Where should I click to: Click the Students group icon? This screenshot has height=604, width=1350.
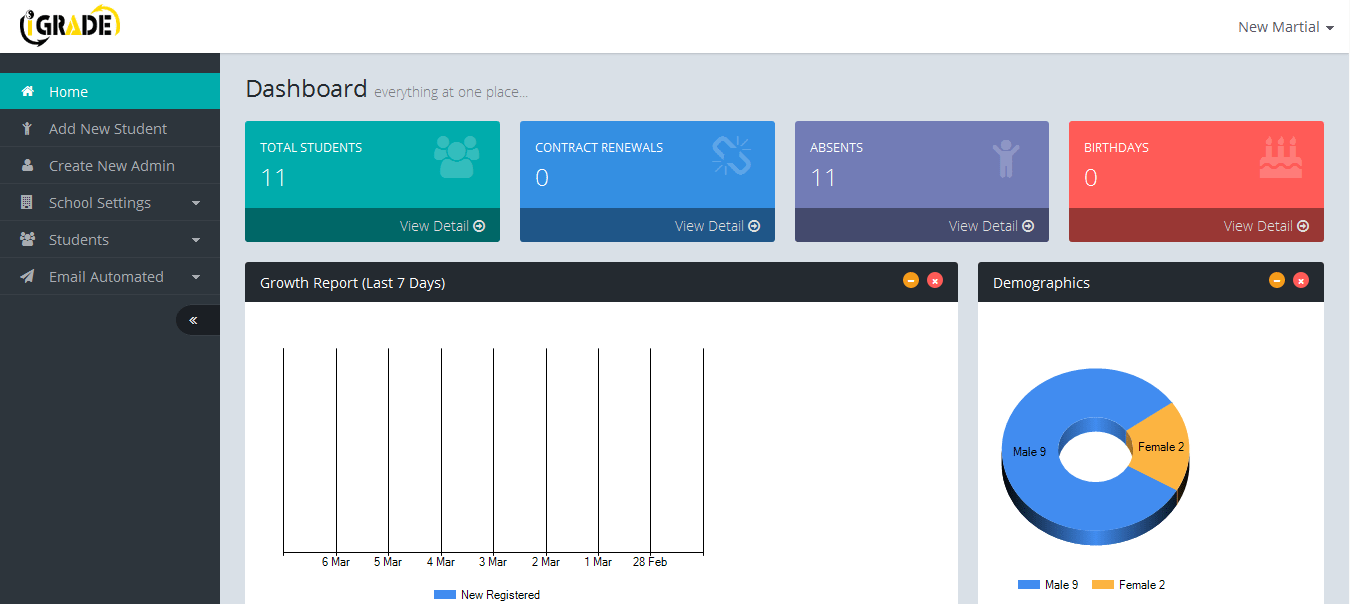tap(28, 239)
